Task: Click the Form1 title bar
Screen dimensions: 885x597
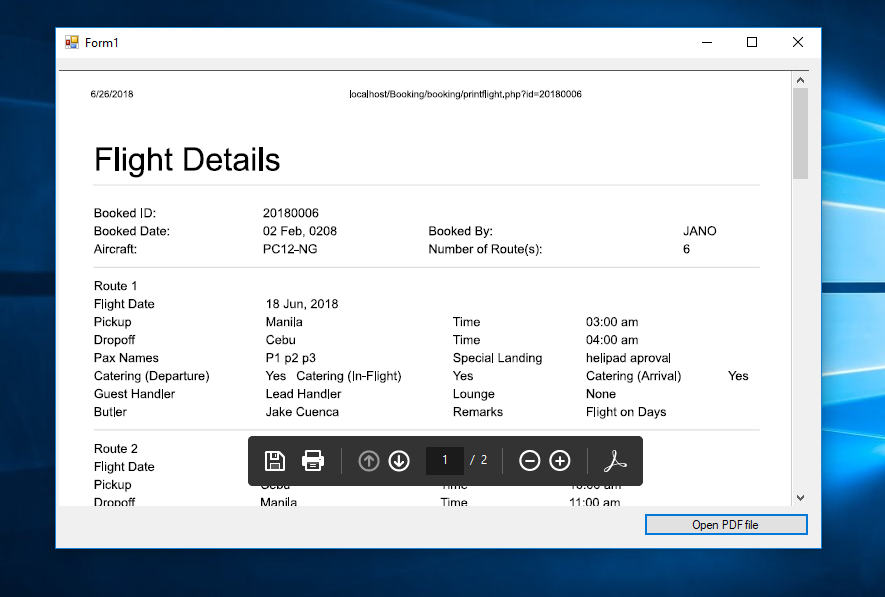Action: pyautogui.click(x=400, y=42)
